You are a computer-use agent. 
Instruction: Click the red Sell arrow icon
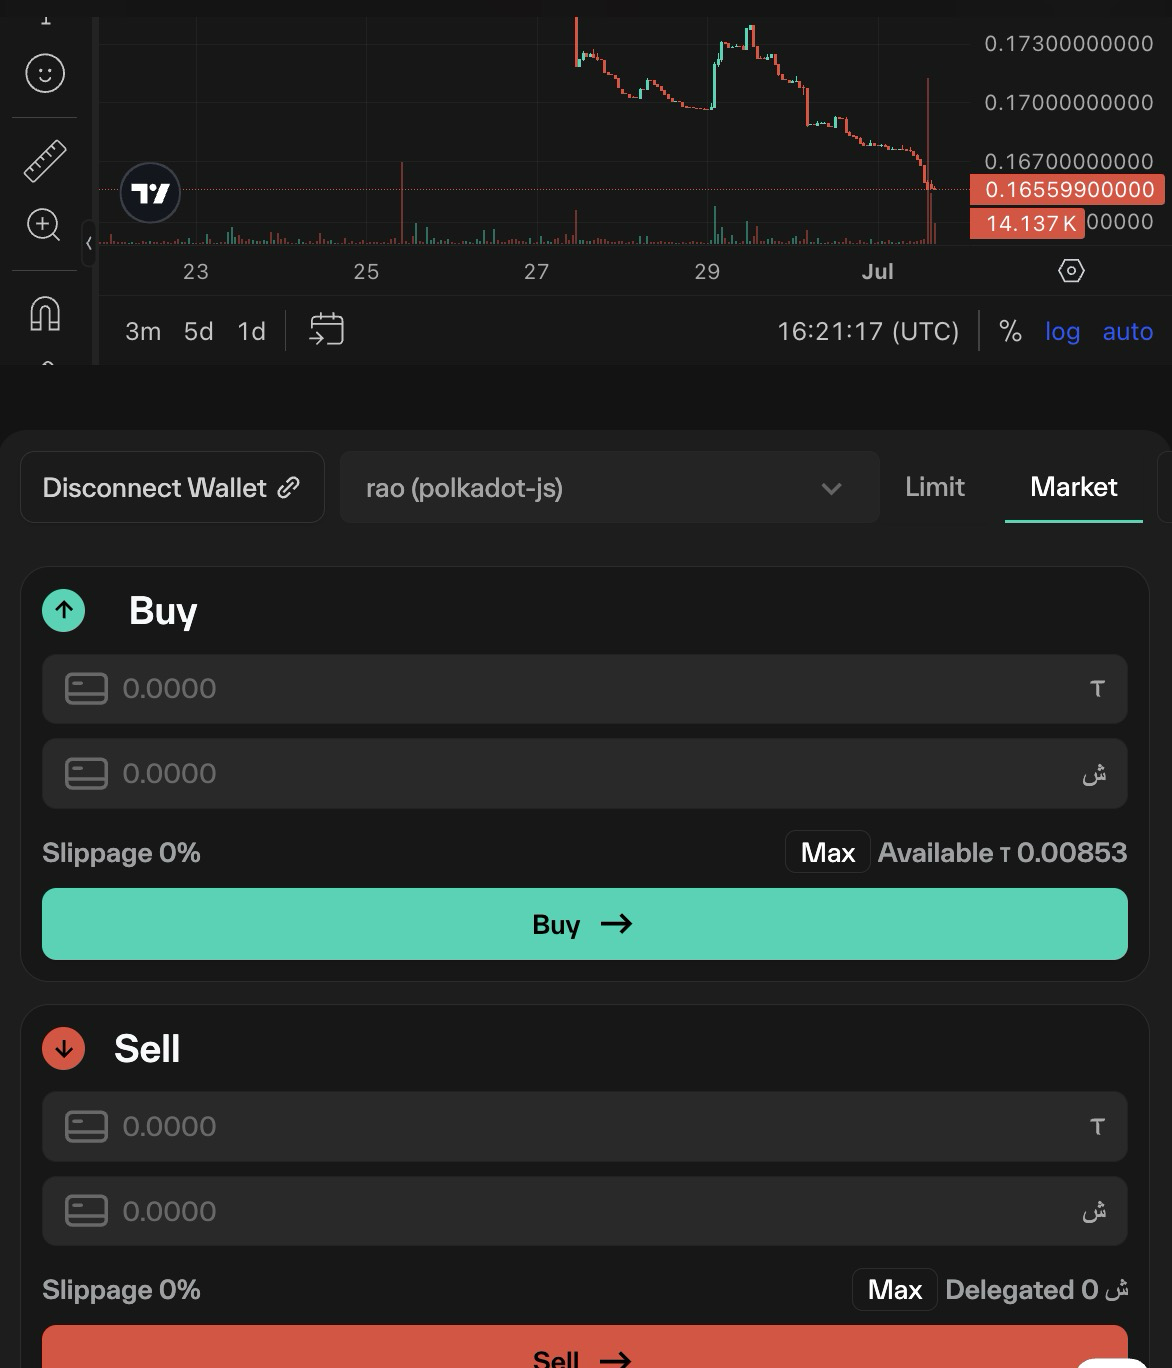tap(64, 1048)
